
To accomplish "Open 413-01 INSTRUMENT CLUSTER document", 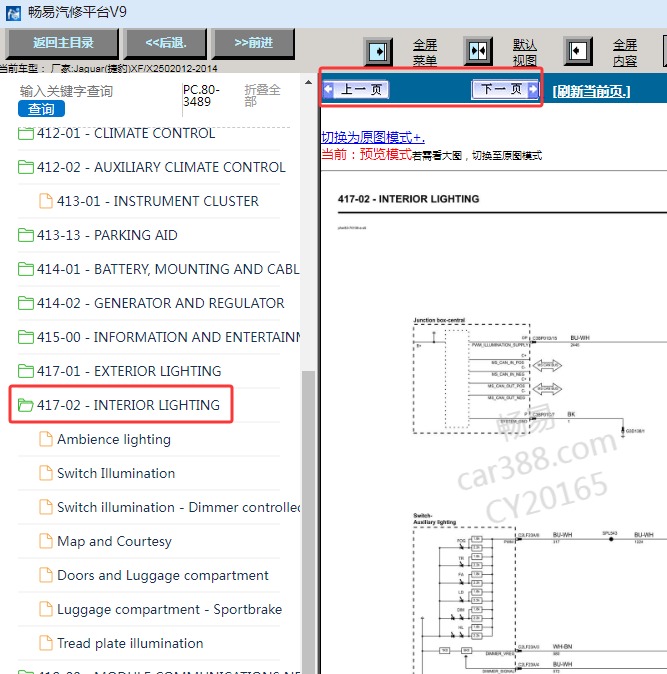I will [157, 201].
